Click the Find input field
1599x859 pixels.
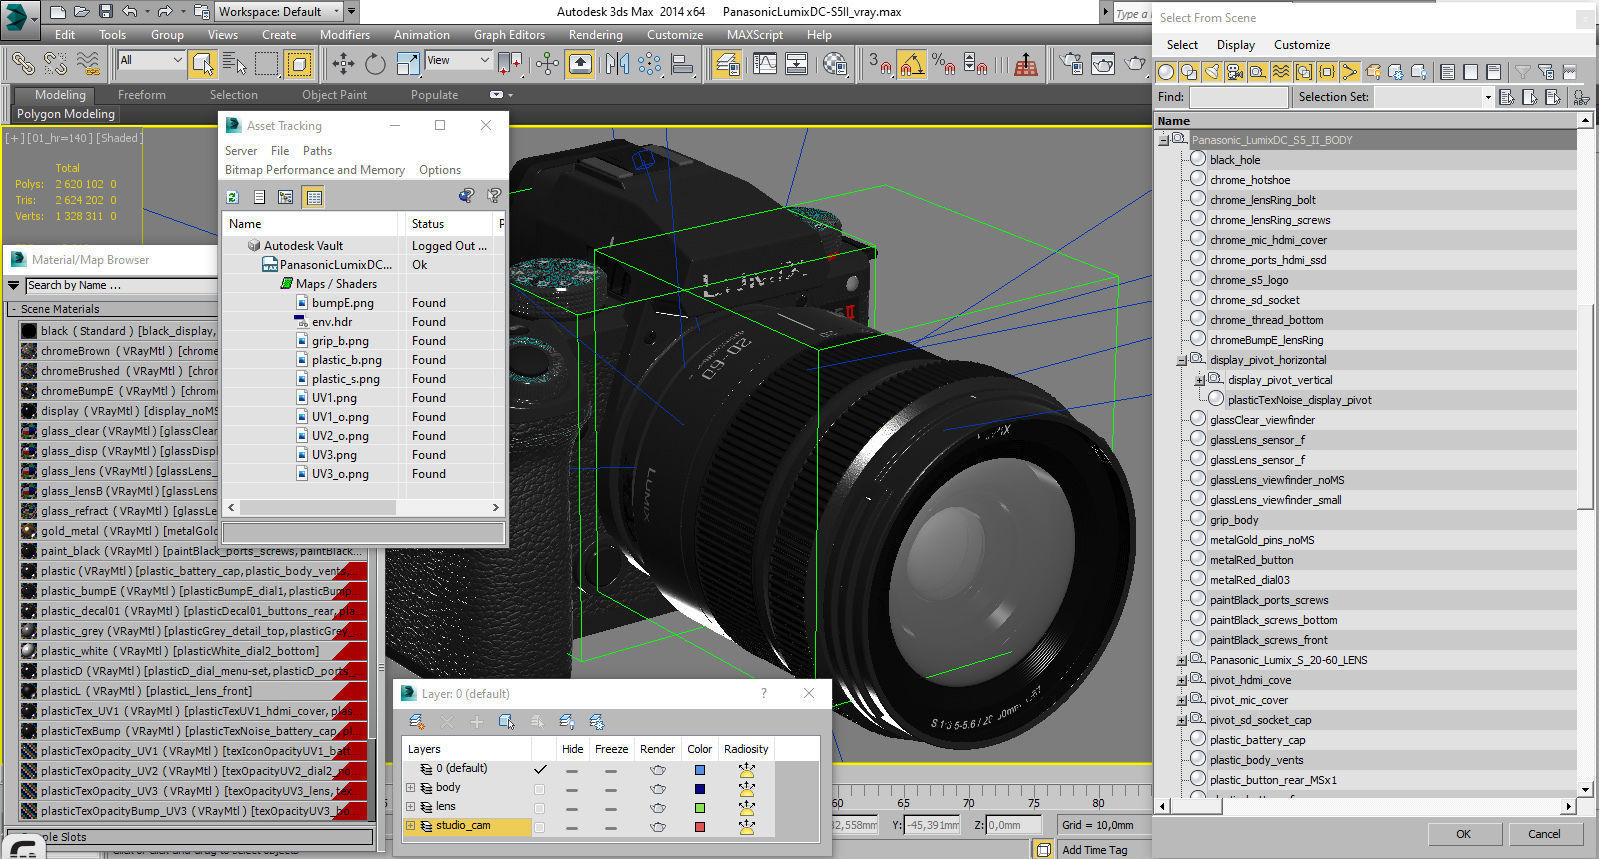click(x=1238, y=97)
